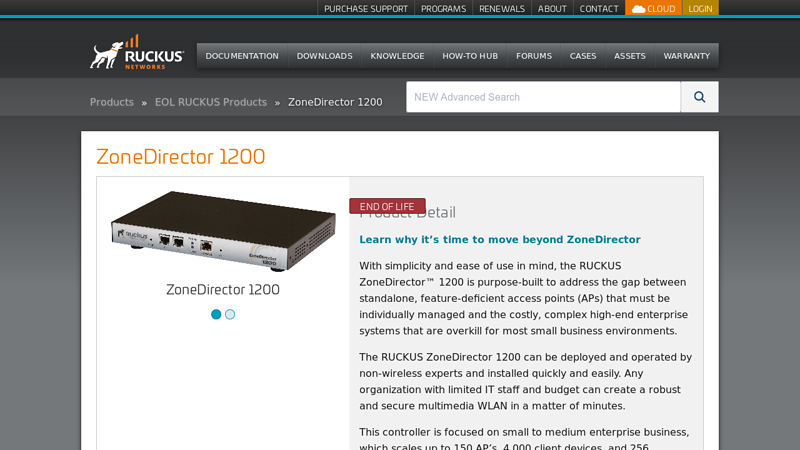Click the paragraph starting 'This controller is focused'
The image size is (800, 450).
click(x=526, y=439)
